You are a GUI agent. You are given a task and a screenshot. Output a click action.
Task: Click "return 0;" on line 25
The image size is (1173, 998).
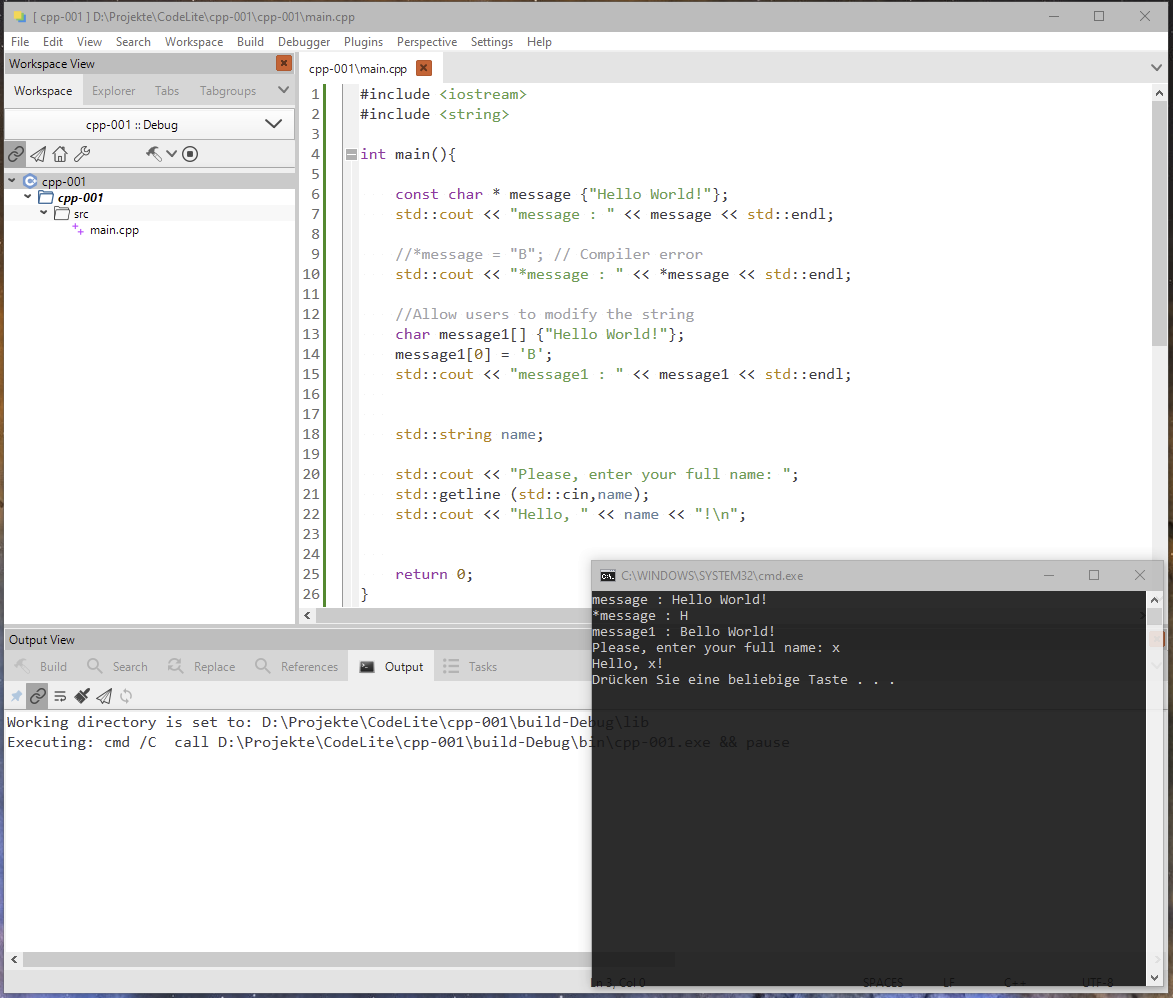point(434,575)
